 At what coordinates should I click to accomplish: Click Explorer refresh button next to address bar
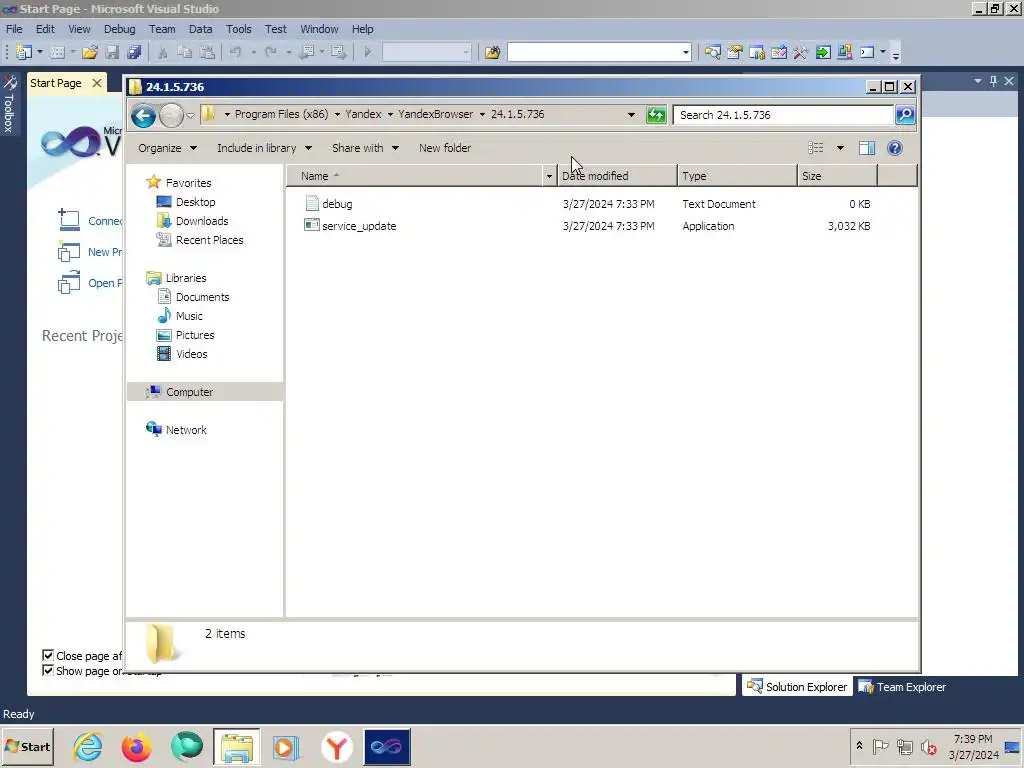[x=656, y=115]
